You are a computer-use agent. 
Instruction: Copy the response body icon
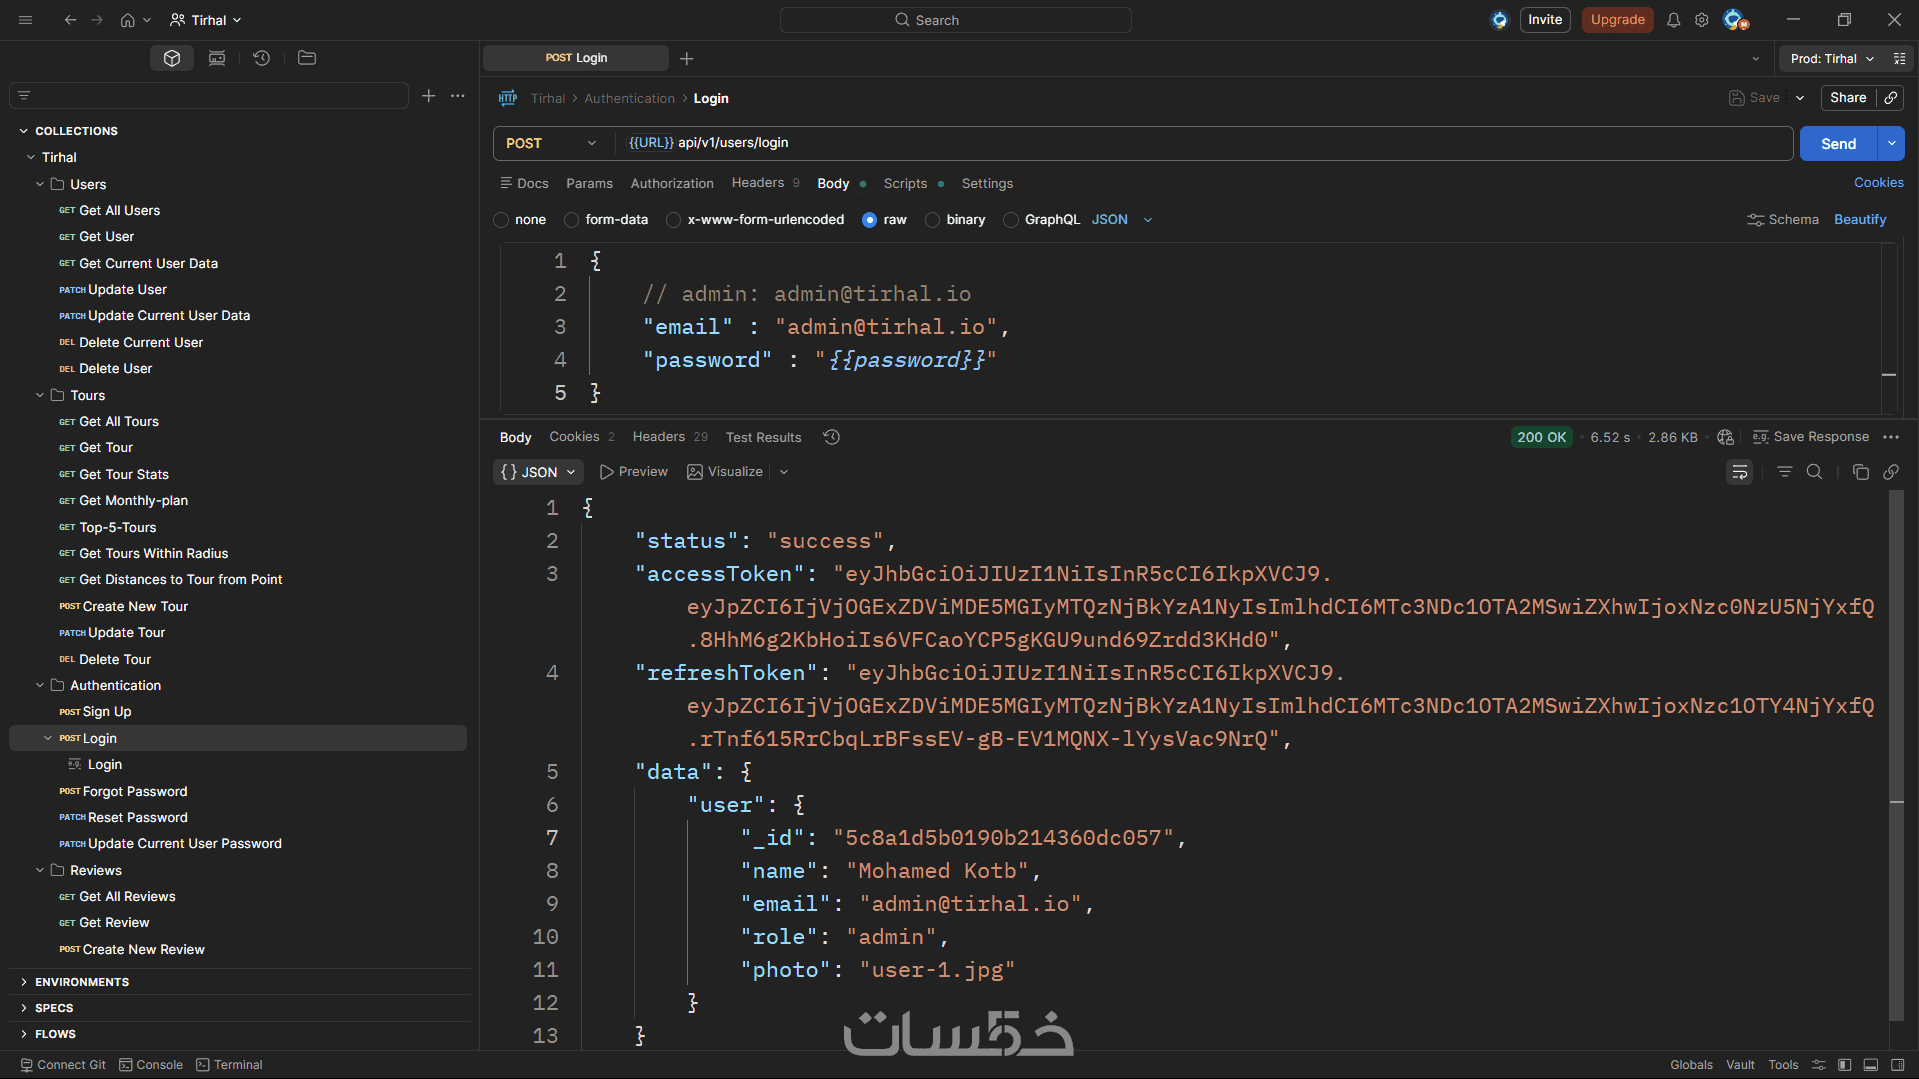(x=1861, y=472)
